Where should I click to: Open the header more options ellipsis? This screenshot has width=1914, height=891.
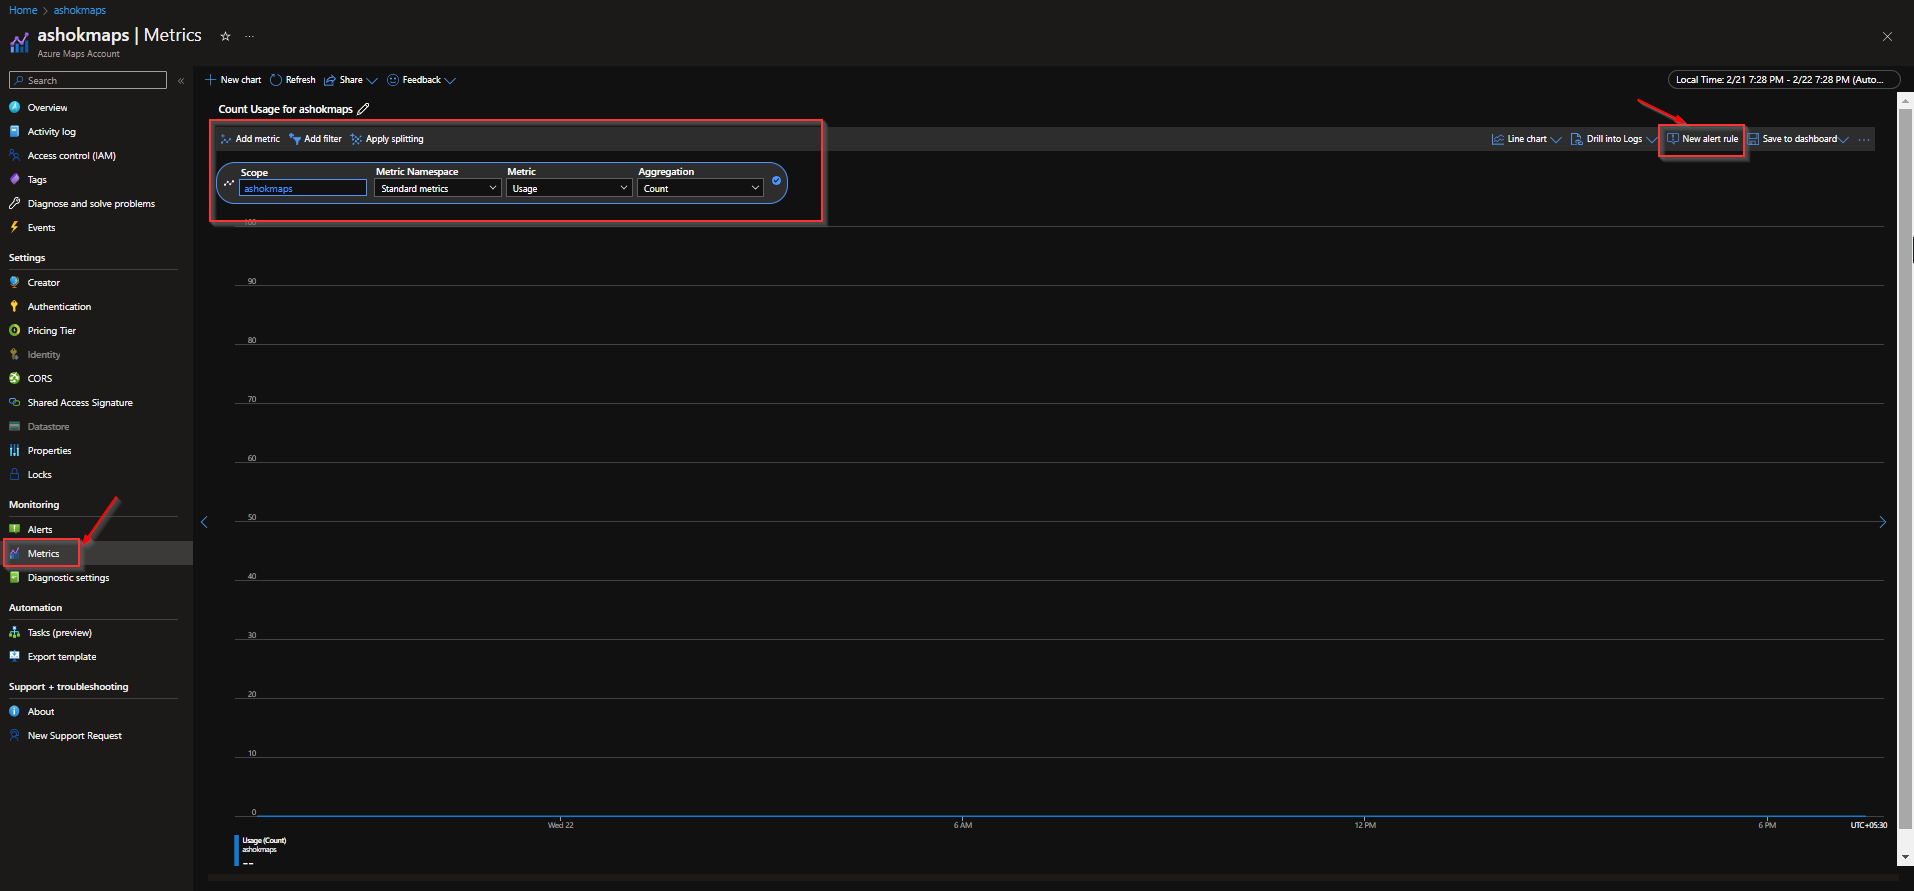[x=249, y=36]
